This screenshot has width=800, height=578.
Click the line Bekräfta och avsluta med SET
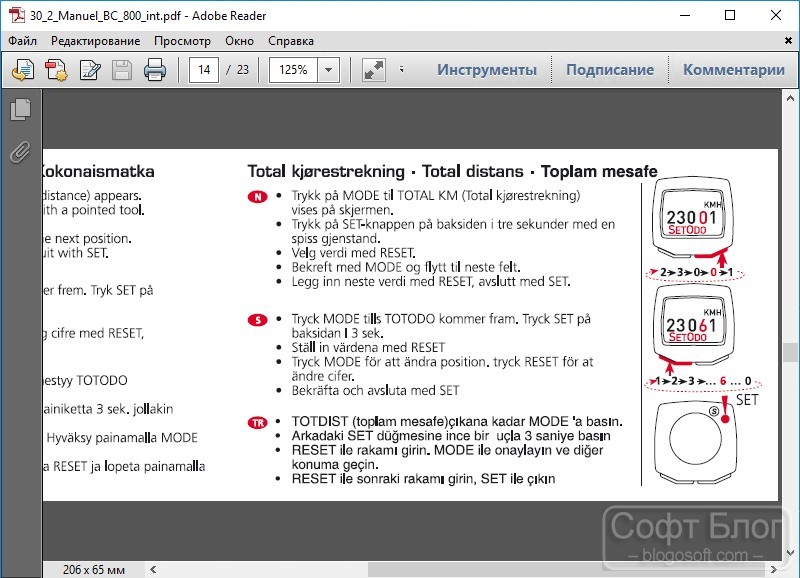point(376,391)
